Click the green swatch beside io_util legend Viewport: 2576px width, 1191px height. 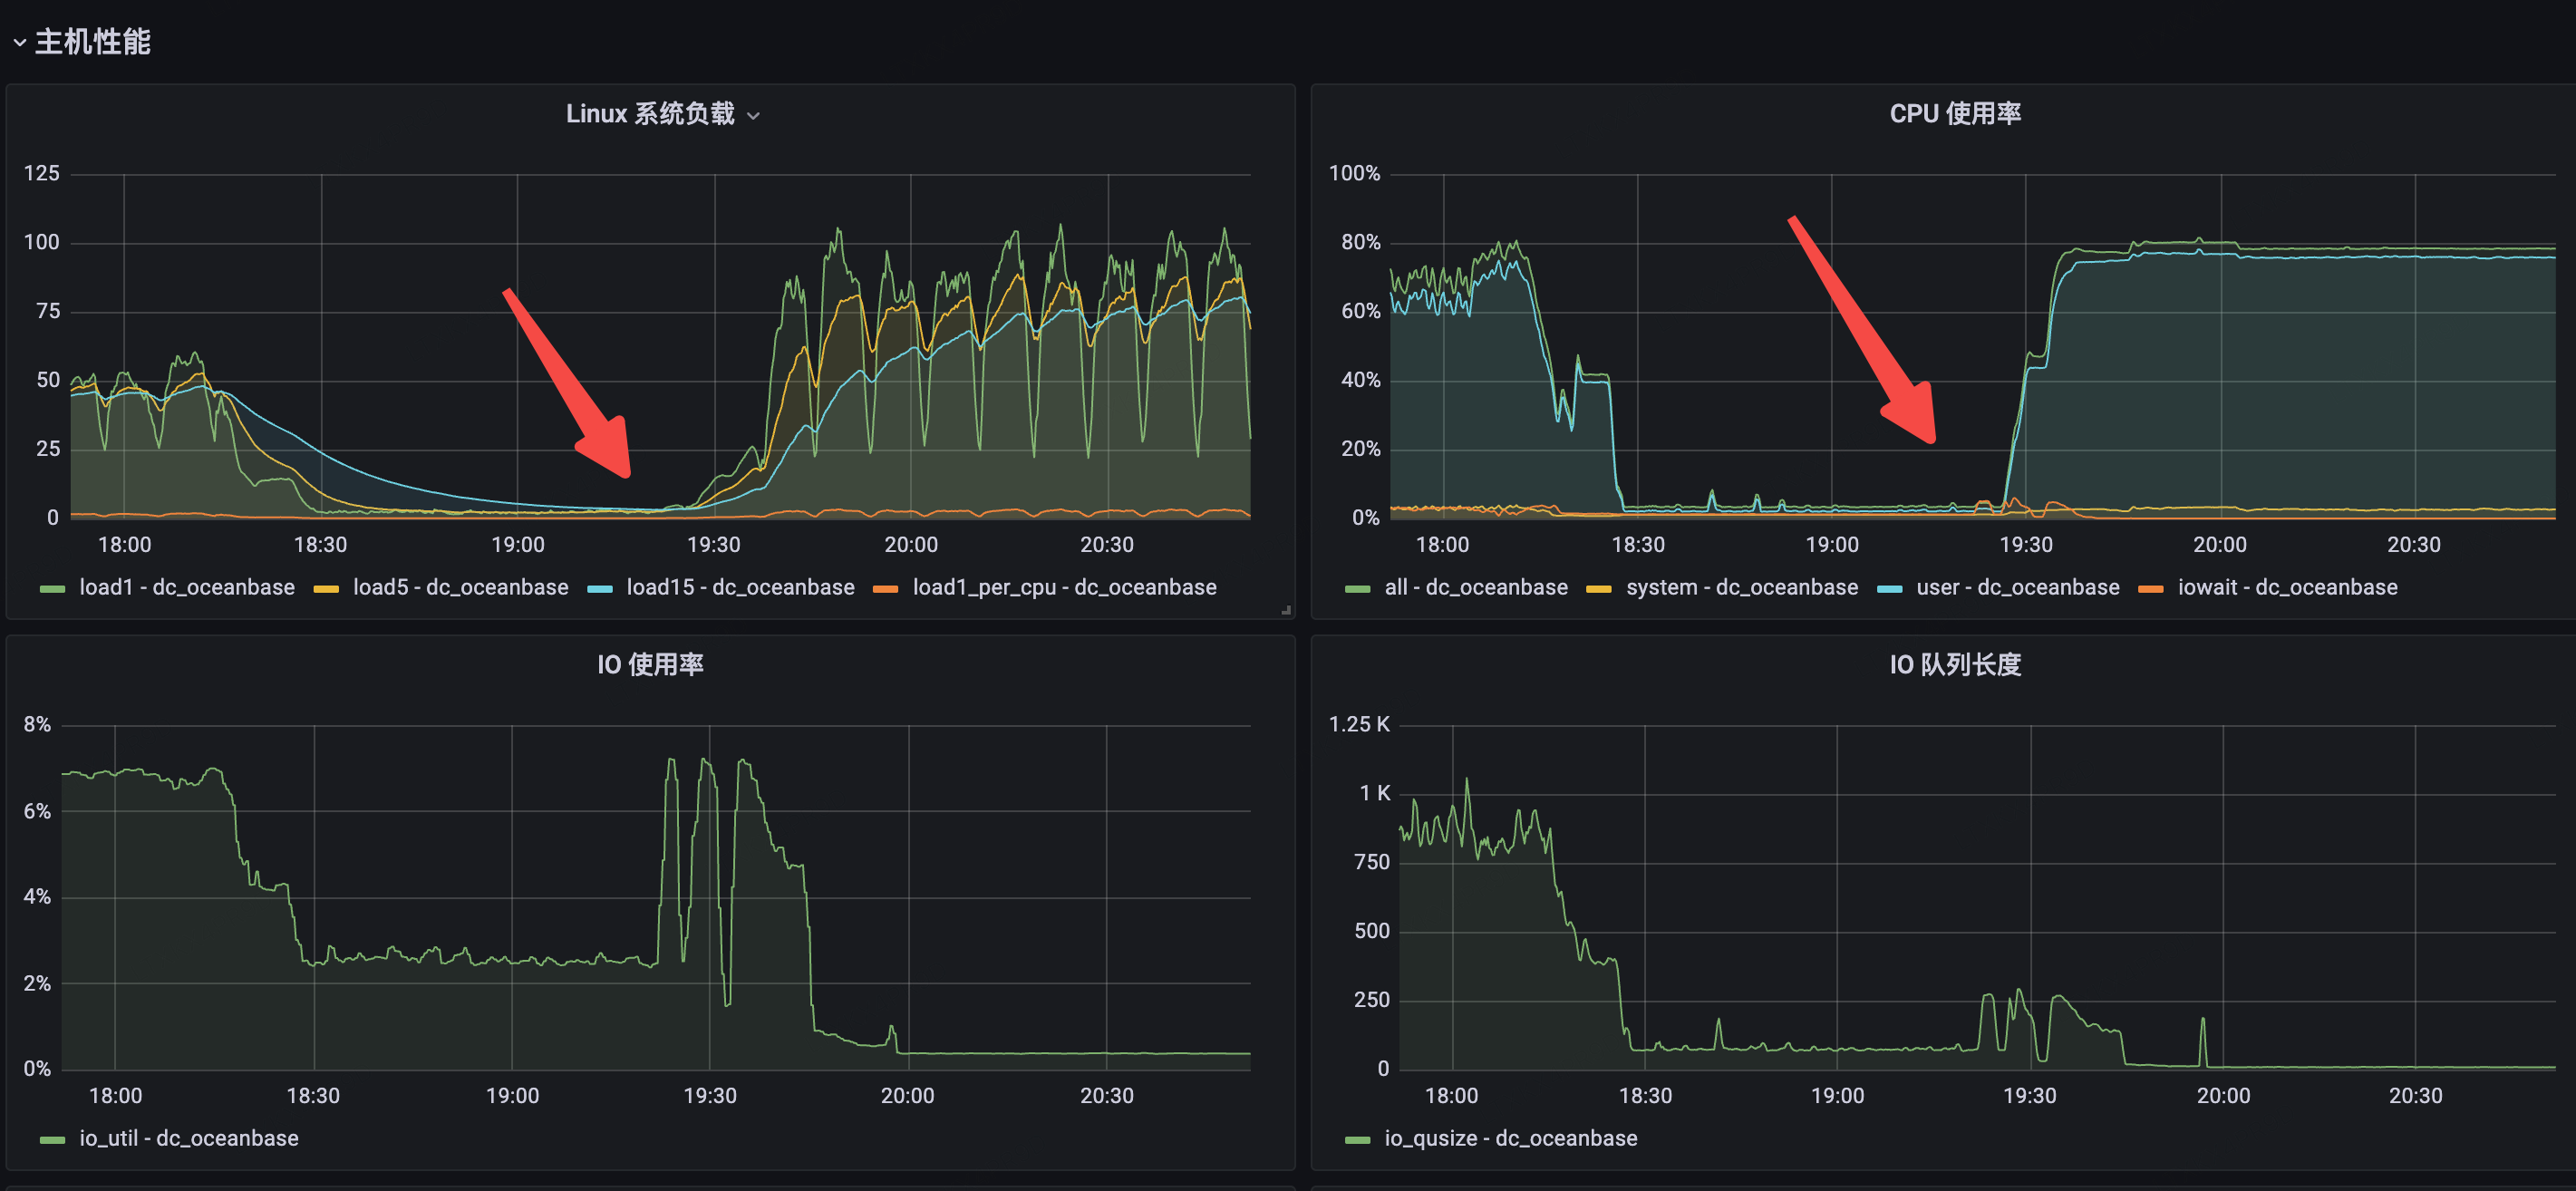pyautogui.click(x=52, y=1140)
